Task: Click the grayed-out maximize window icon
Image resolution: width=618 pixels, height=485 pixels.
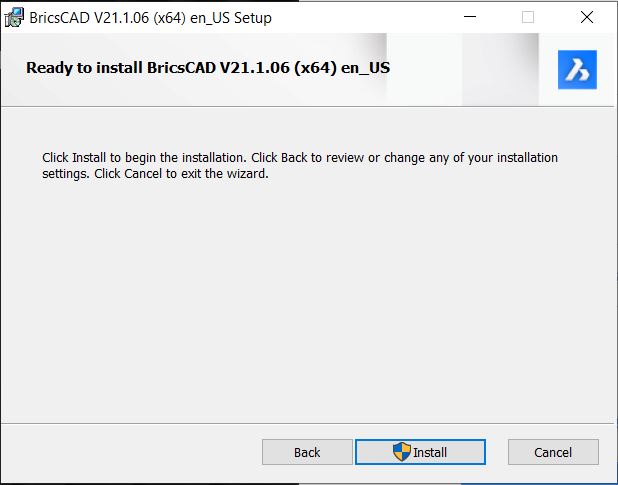Action: click(528, 17)
